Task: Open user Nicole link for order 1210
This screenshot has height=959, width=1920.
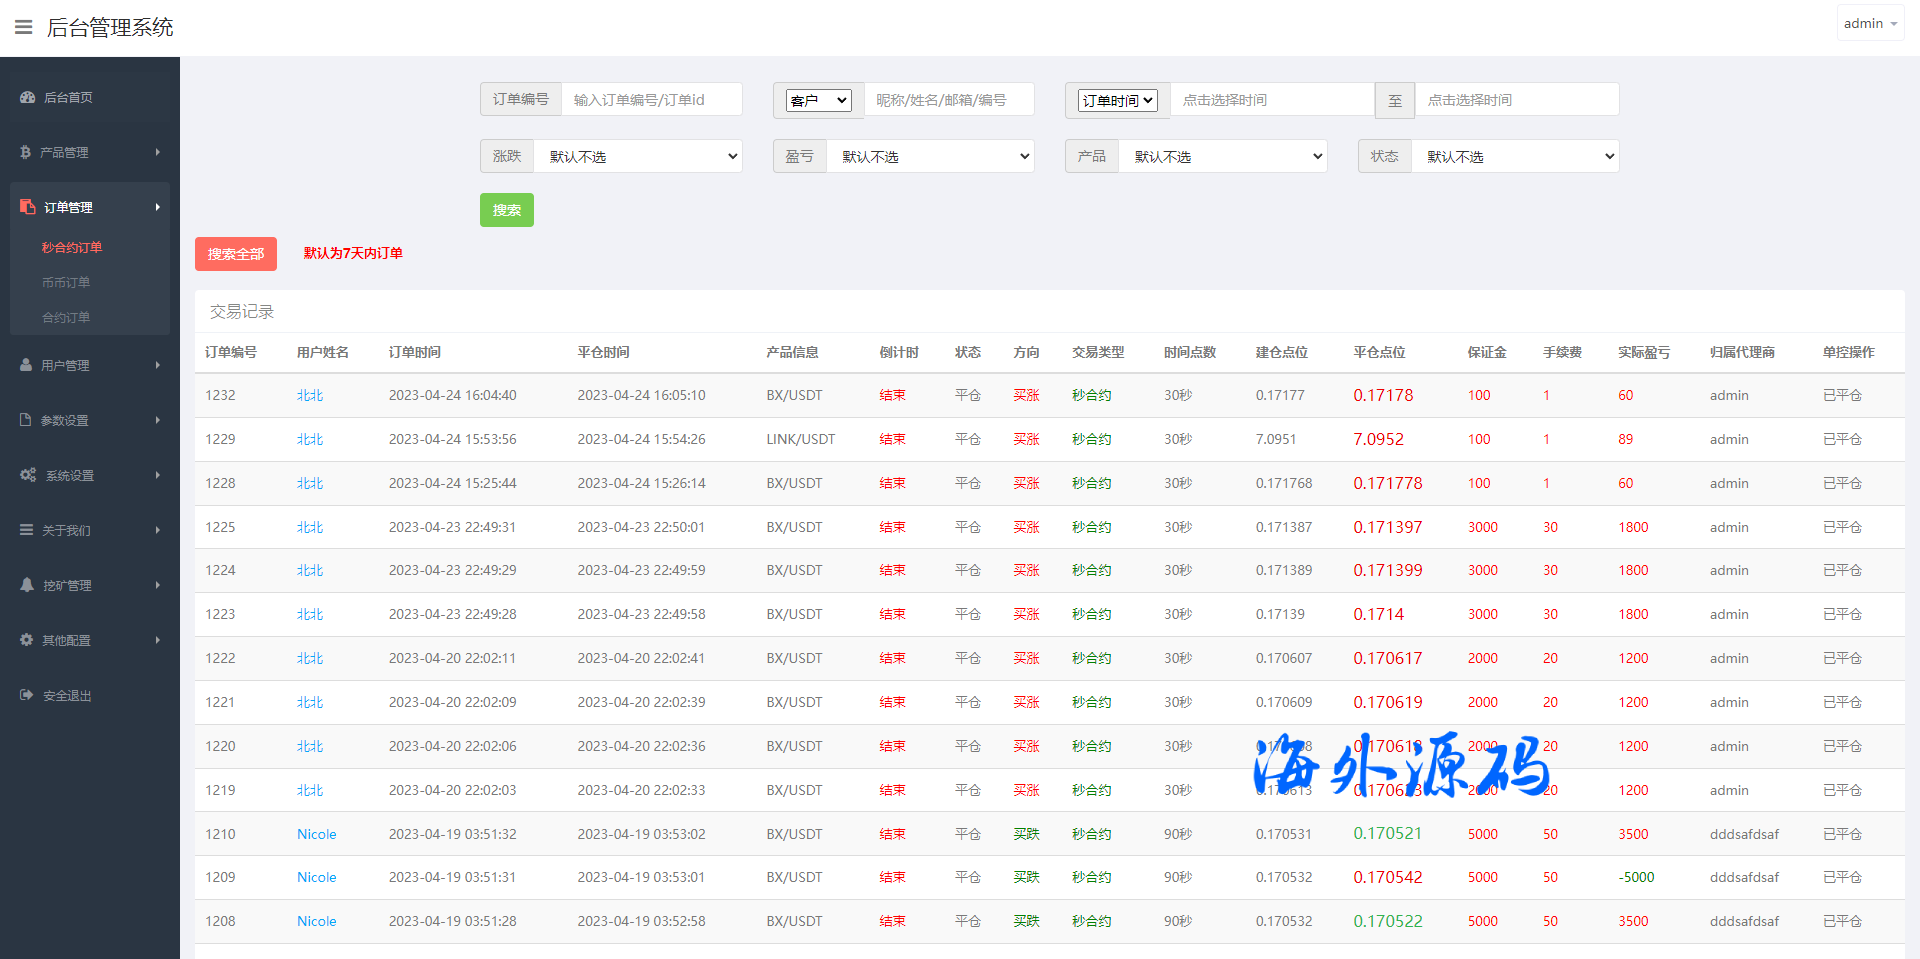Action: (x=316, y=834)
